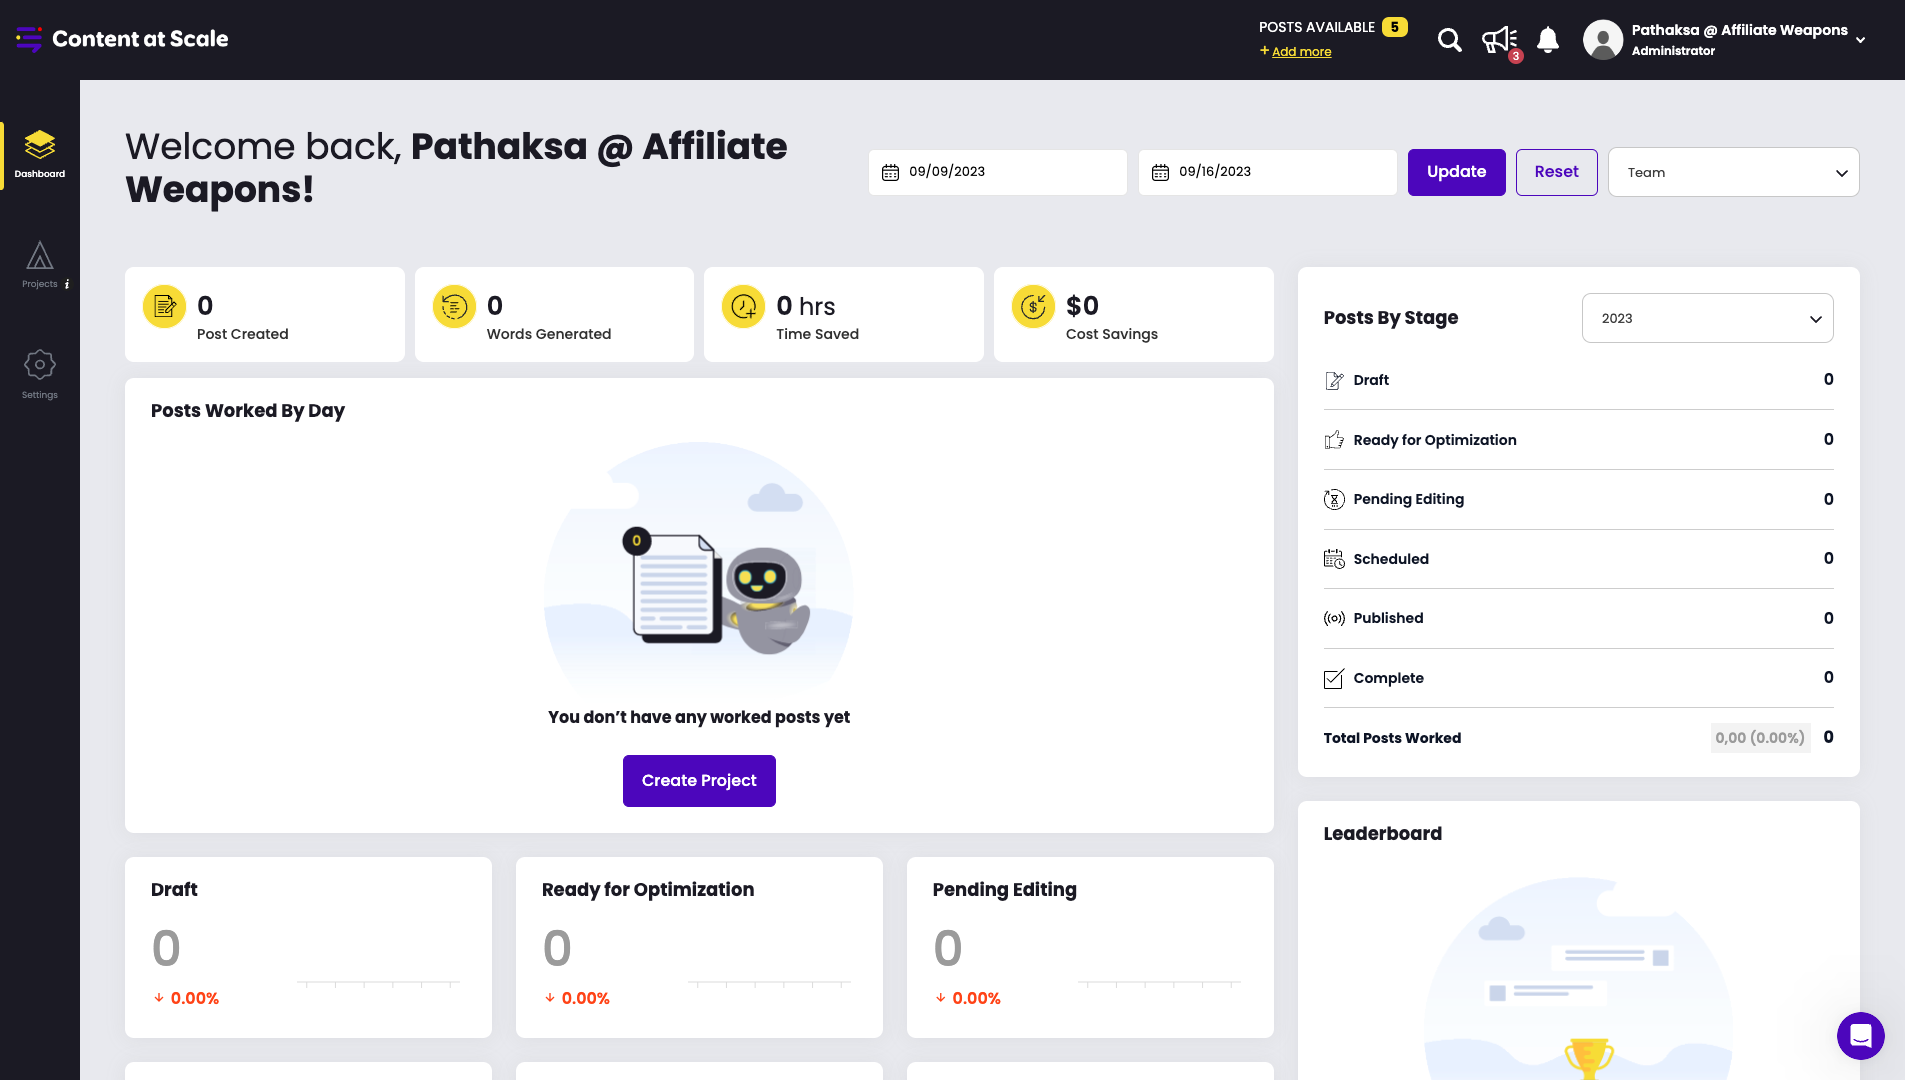
Task: Open the search magnifier icon
Action: [1449, 40]
